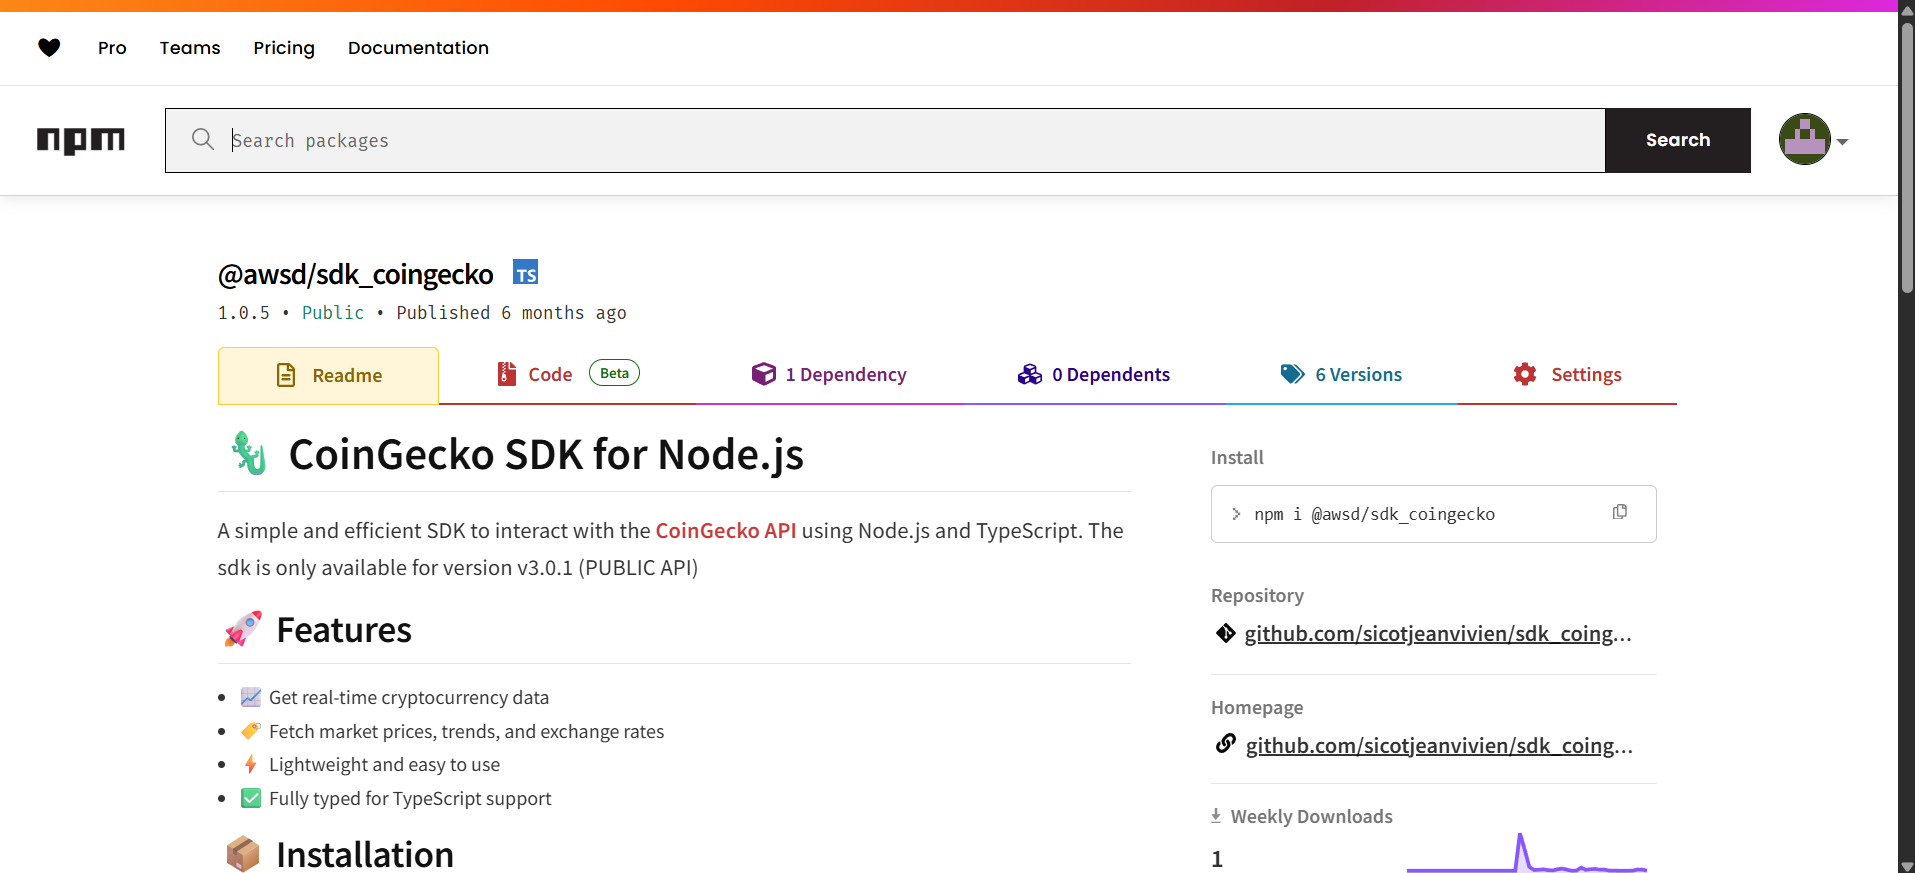Click the scrollbar down arrow

pos(1907,866)
